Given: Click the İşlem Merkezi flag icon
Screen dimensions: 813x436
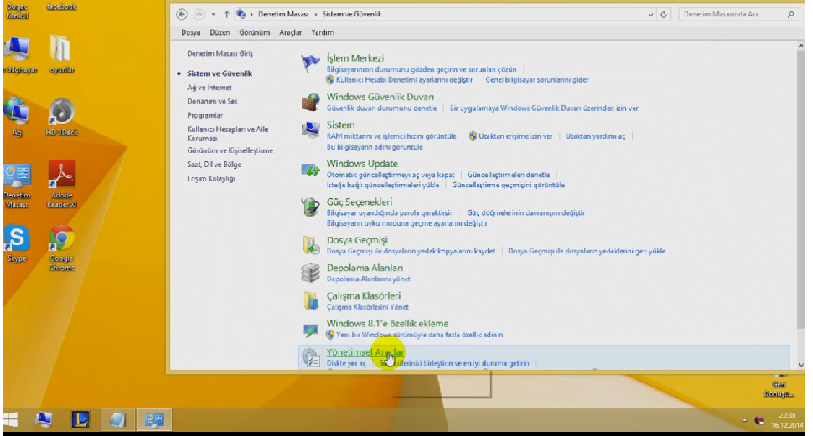Looking at the screenshot, I should tap(310, 64).
